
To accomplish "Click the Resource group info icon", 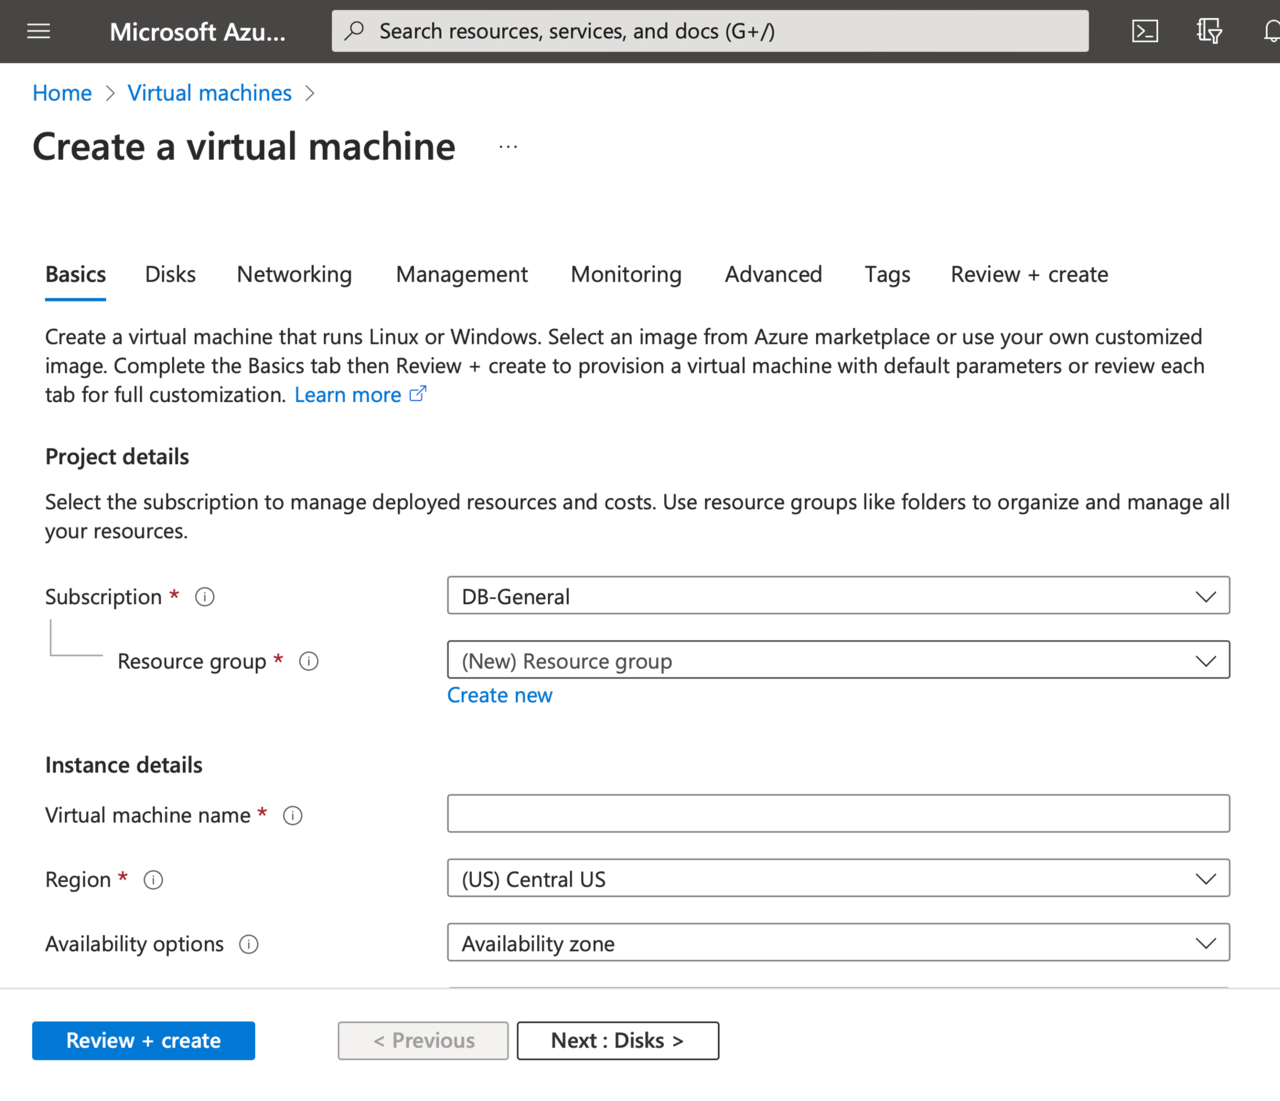I will [x=309, y=661].
